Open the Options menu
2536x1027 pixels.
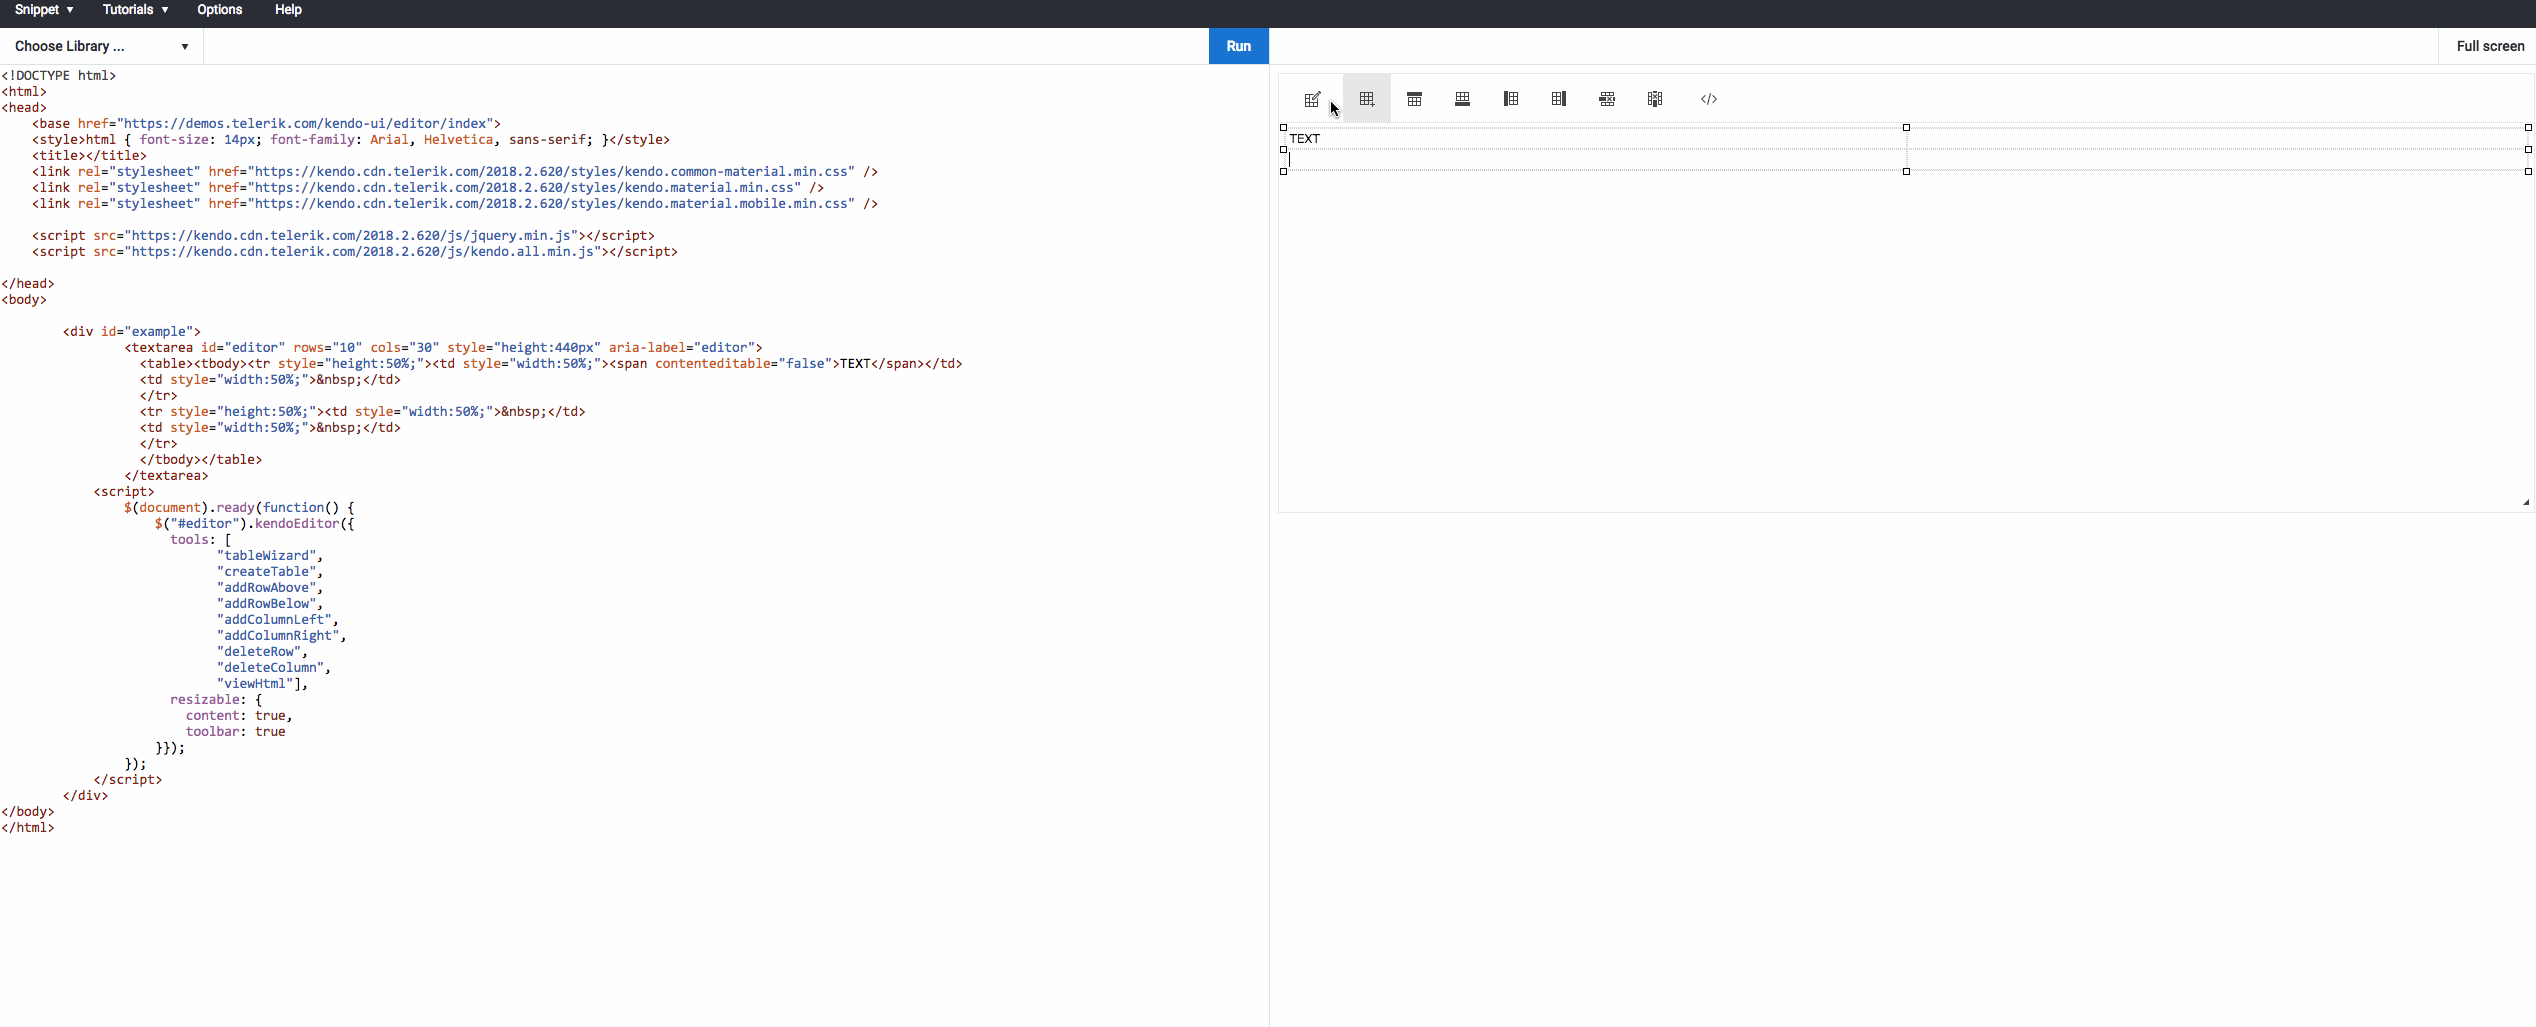(220, 10)
